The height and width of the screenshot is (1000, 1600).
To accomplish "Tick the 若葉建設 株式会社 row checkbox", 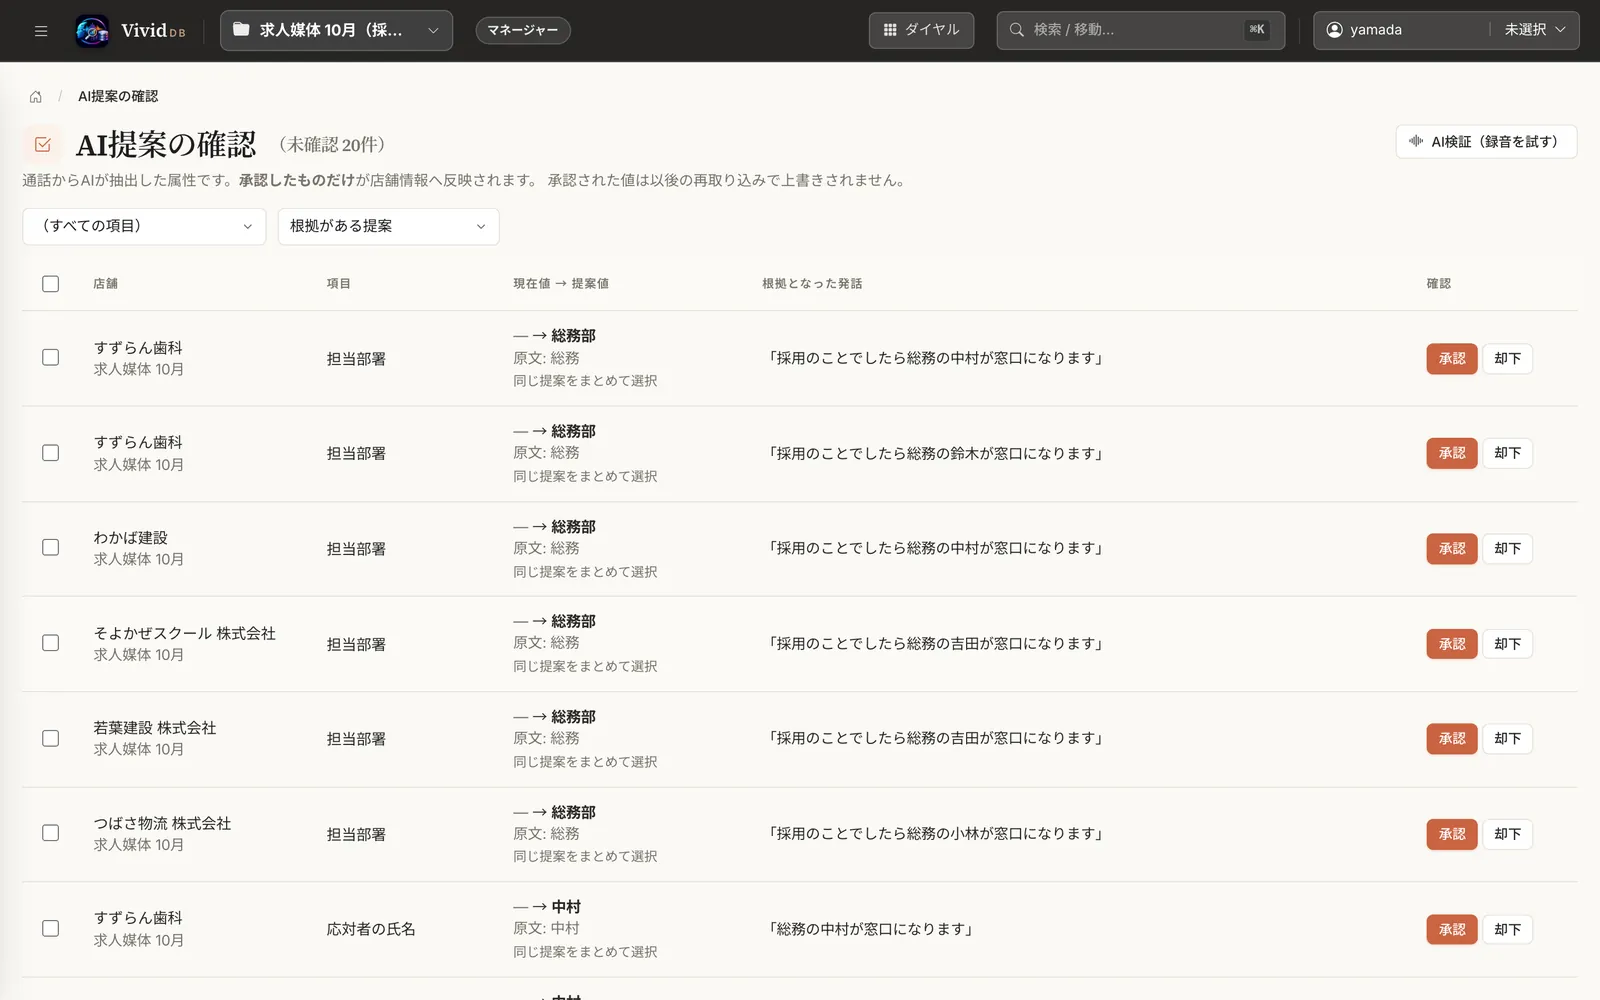I will [51, 738].
